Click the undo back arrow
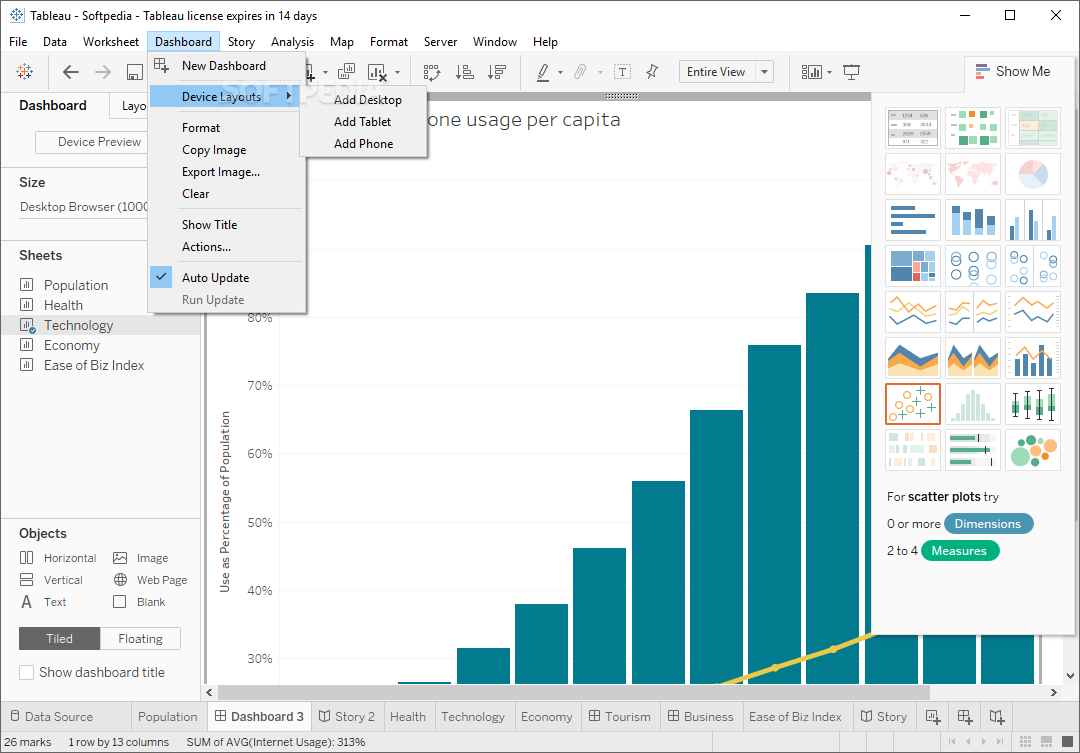 [71, 72]
